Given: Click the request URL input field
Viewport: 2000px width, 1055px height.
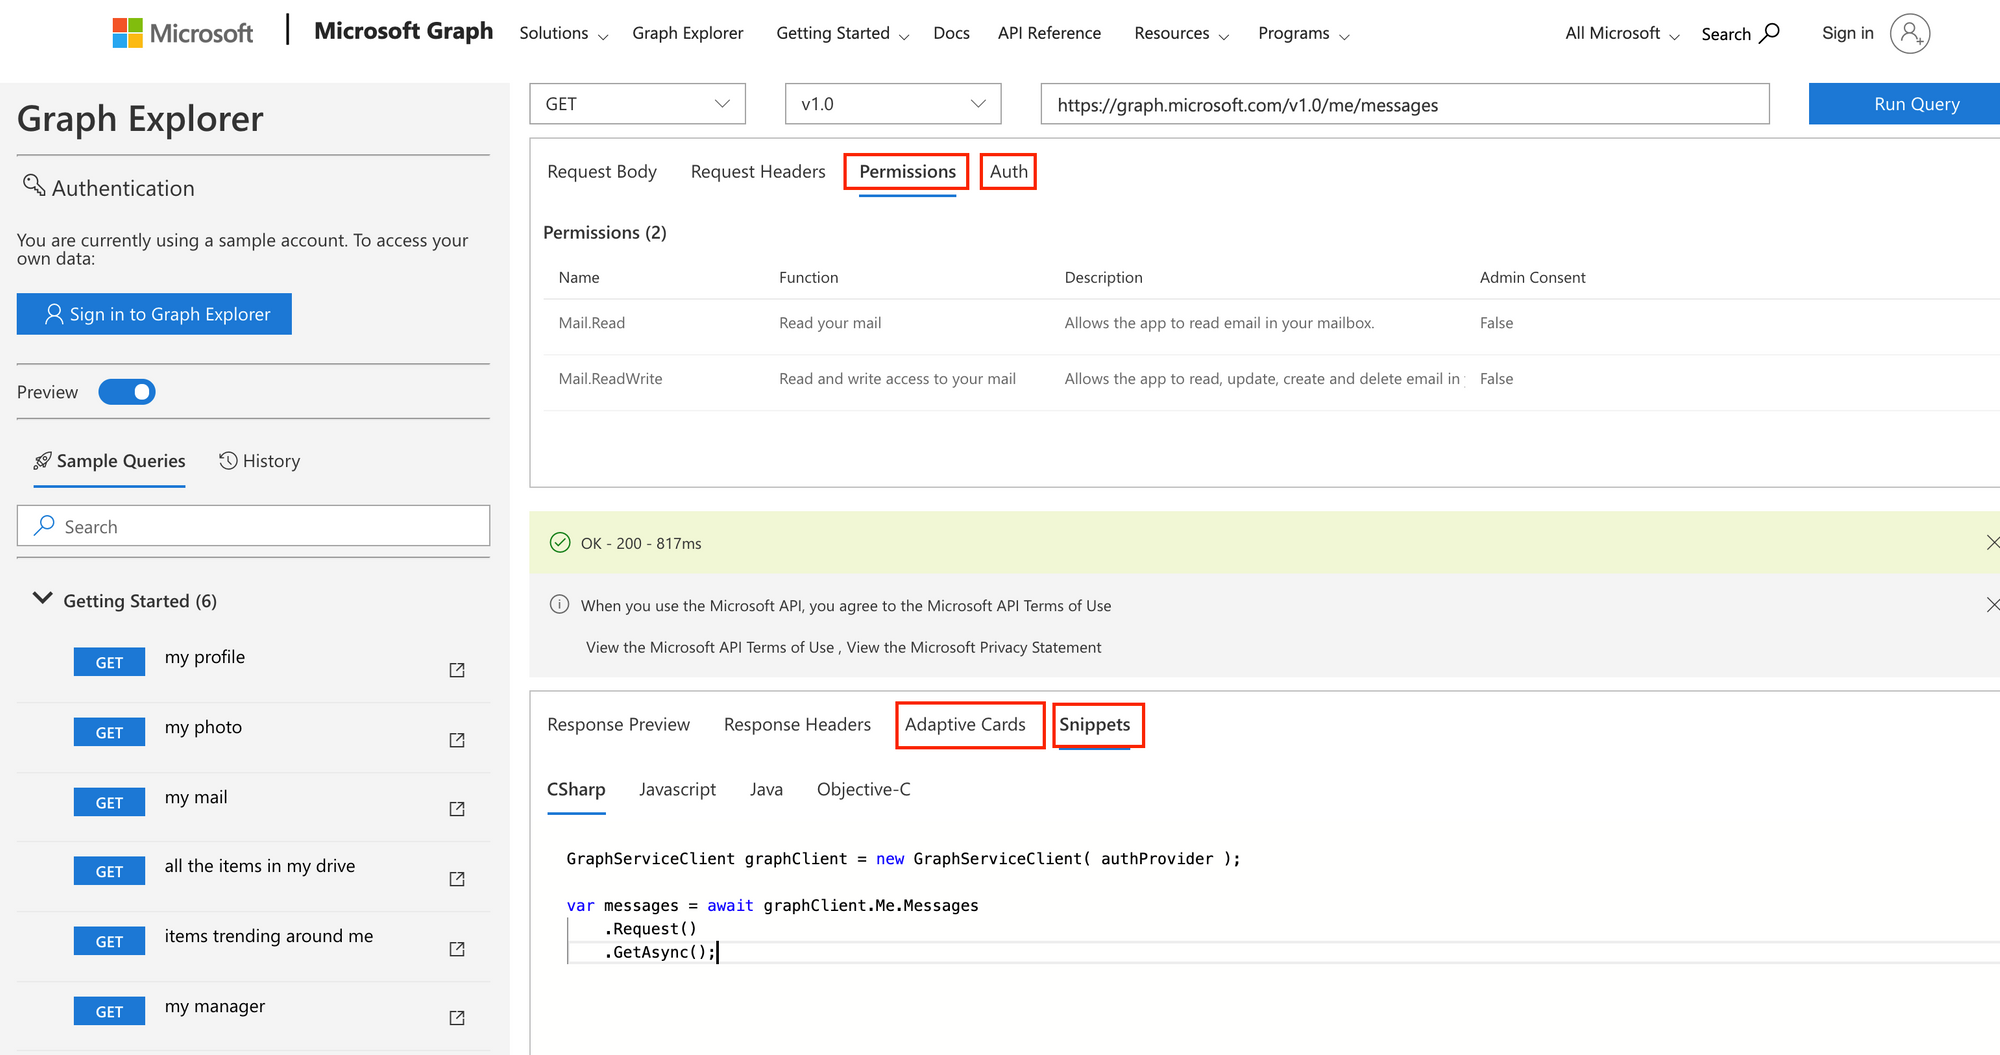Looking at the screenshot, I should [x=1405, y=104].
